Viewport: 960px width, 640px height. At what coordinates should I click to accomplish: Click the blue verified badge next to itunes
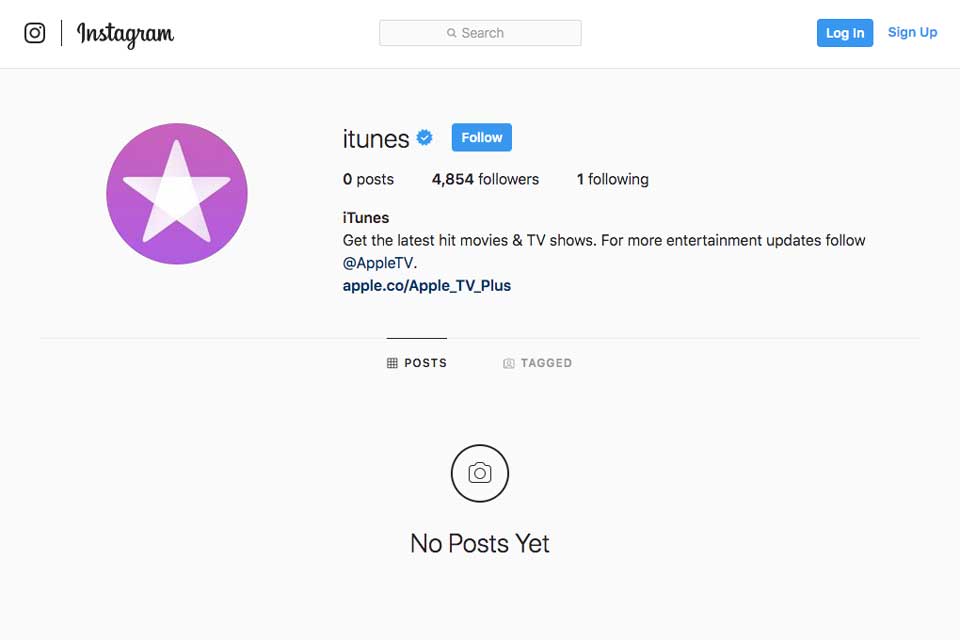point(424,138)
